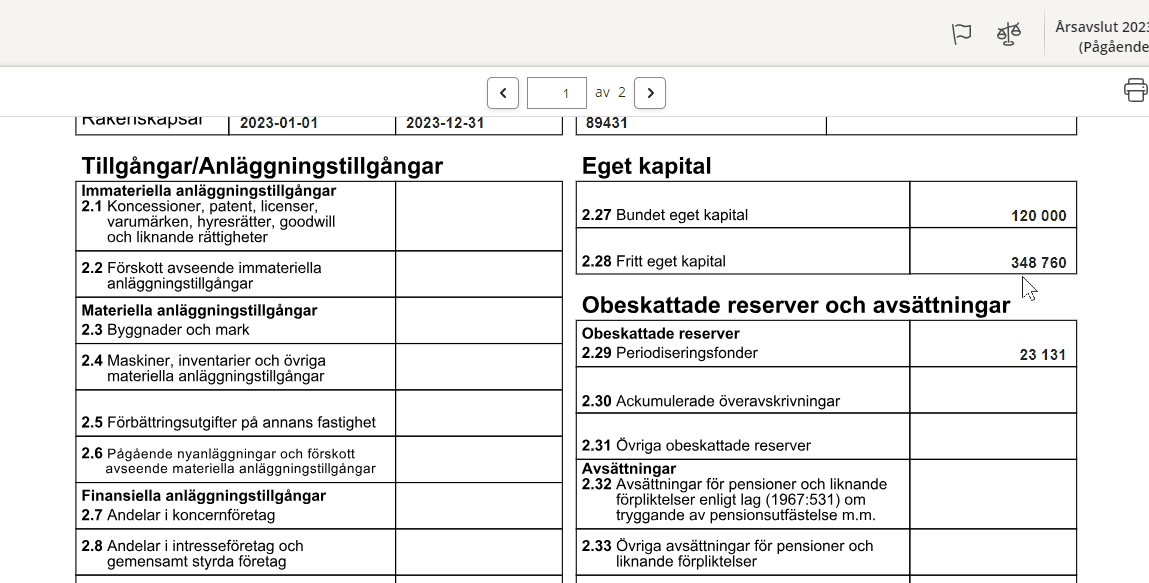This screenshot has width=1149, height=583.
Task: Click the value cell for 2.7 Andelar i koncernföretag
Action: [x=478, y=506]
